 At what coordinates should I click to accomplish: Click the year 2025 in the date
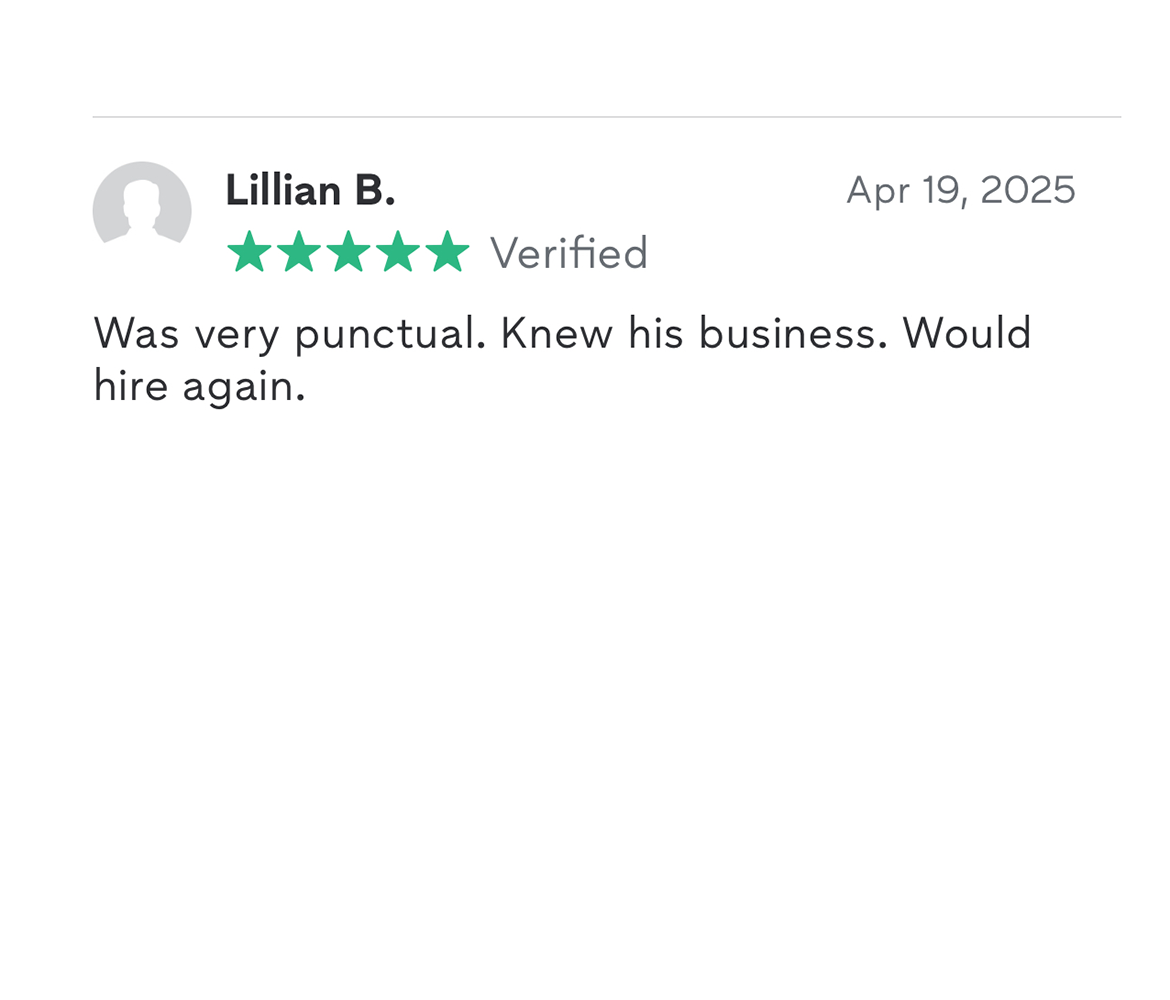point(1027,190)
